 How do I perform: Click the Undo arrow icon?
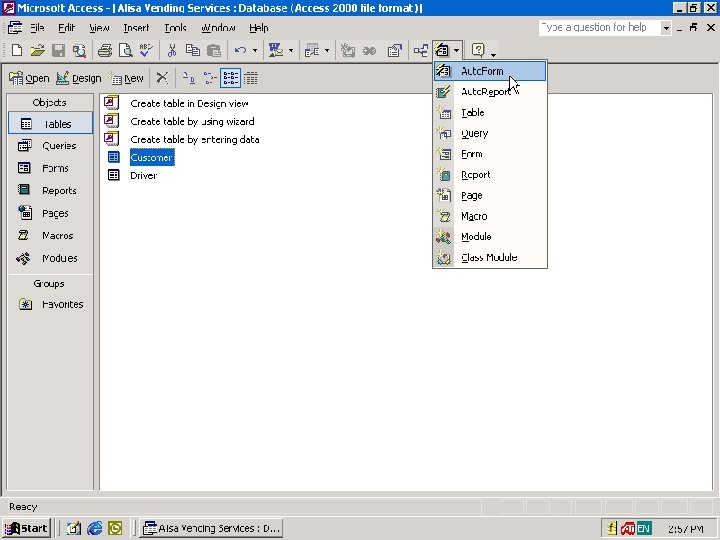(240, 51)
